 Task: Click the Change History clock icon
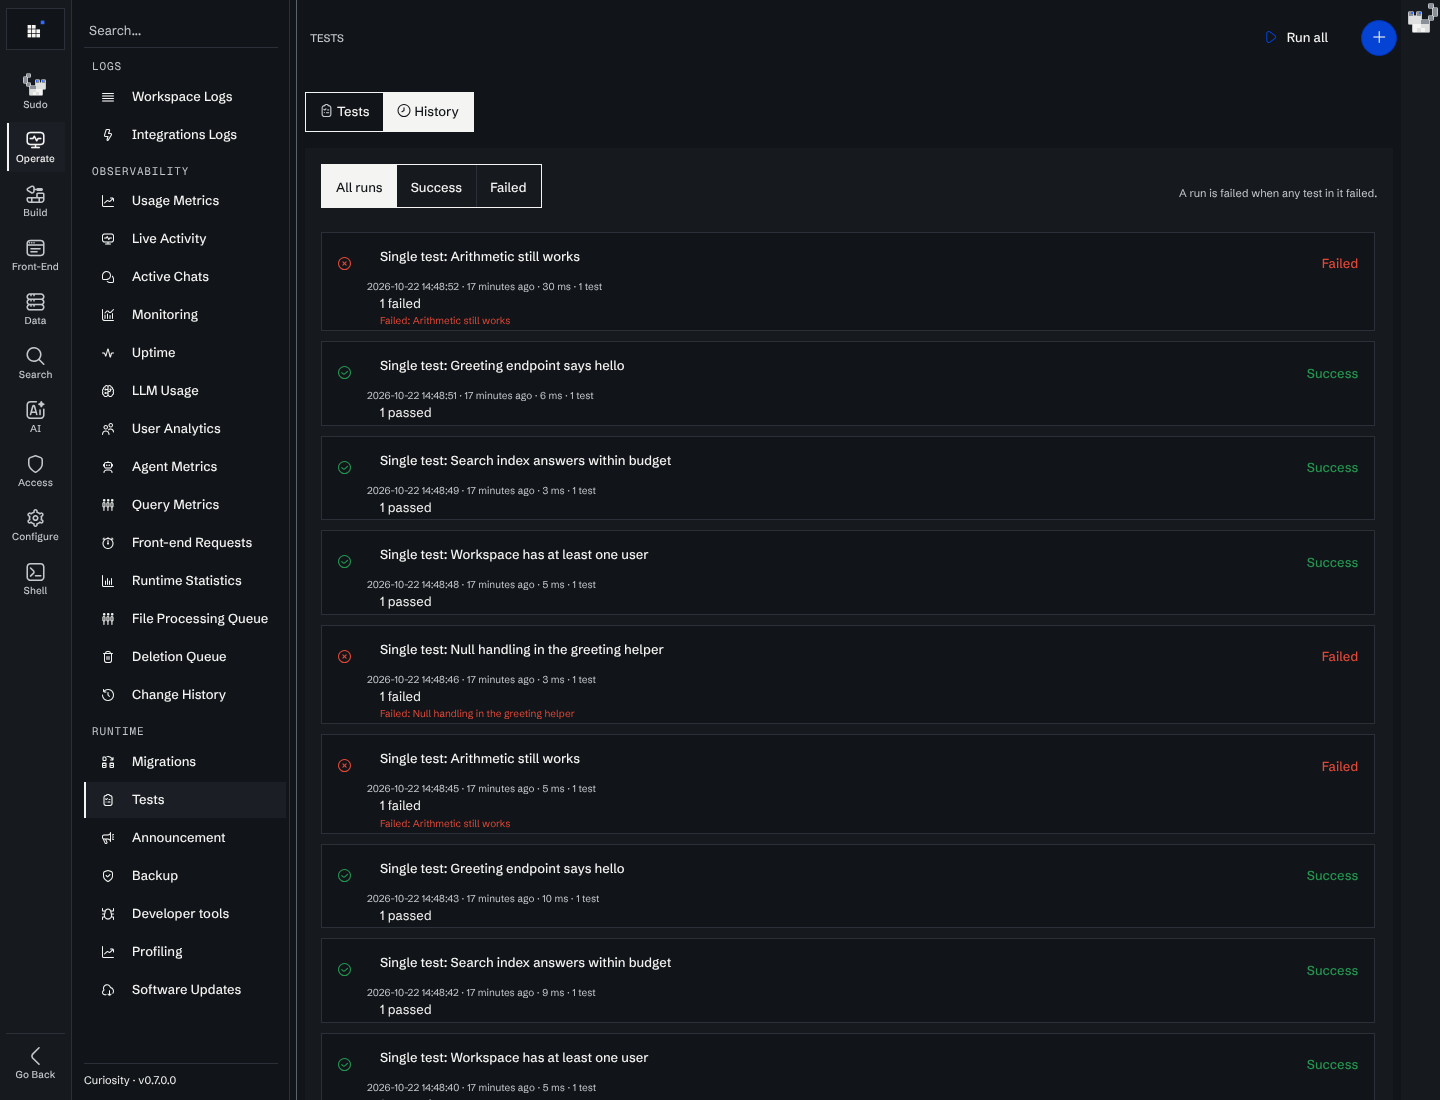(x=108, y=695)
